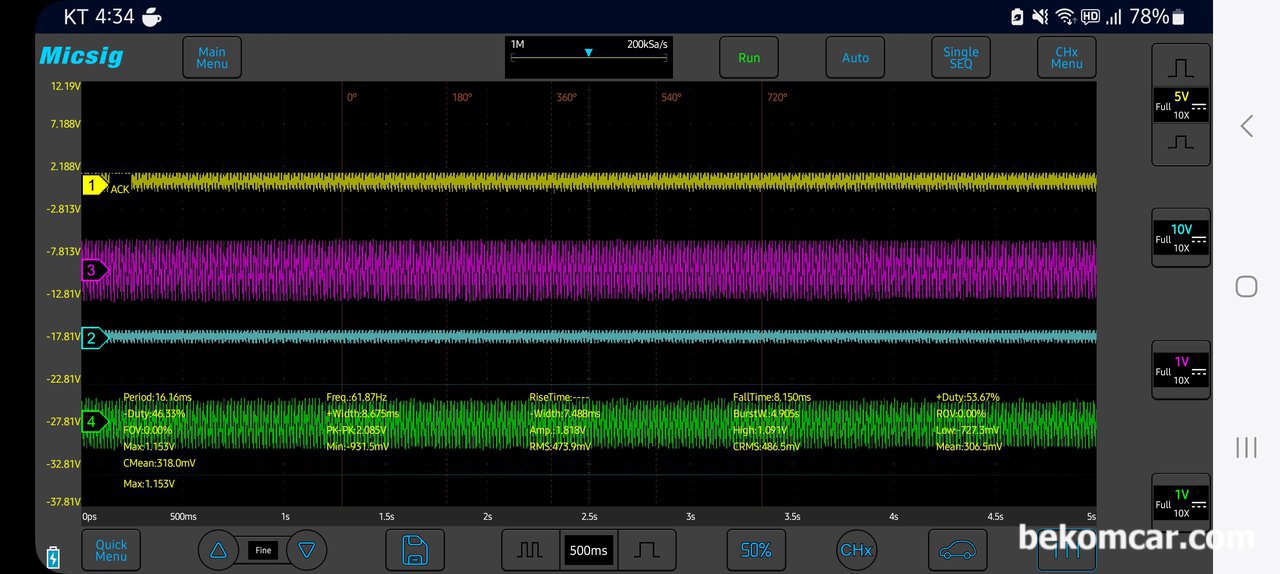Tap the Freq.:61.87Hz measurement
Viewport: 1280px width, 574px height.
pyautogui.click(x=356, y=397)
